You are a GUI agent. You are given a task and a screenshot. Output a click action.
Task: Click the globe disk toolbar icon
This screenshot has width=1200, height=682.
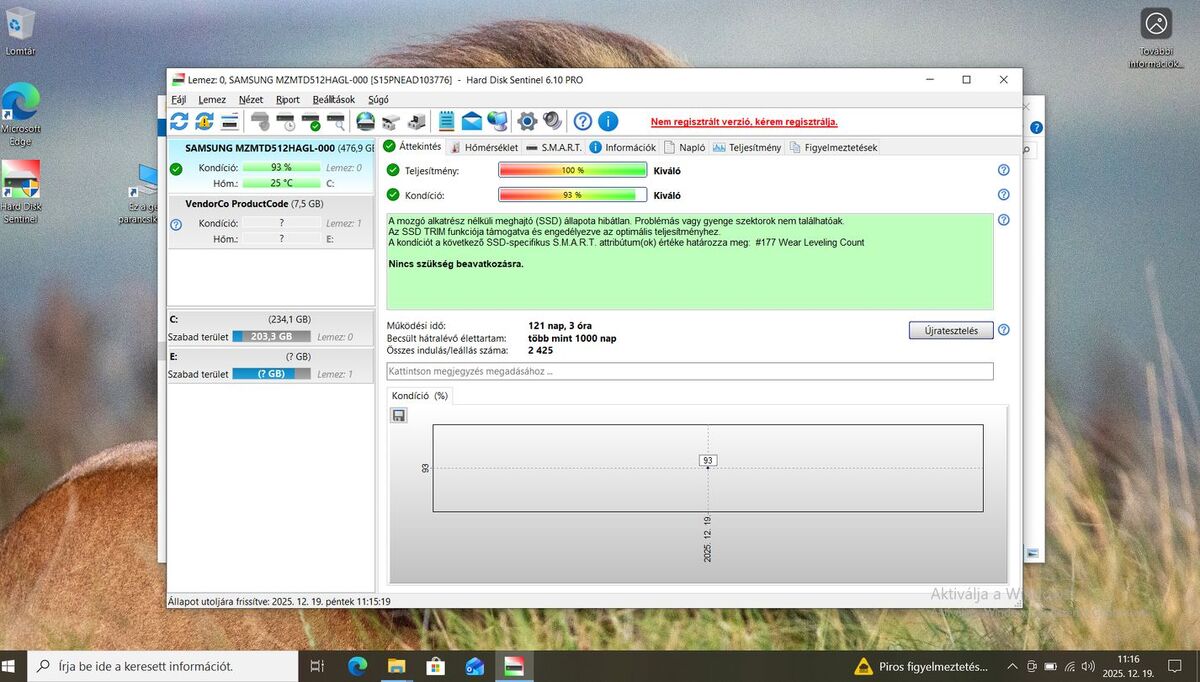click(366, 121)
